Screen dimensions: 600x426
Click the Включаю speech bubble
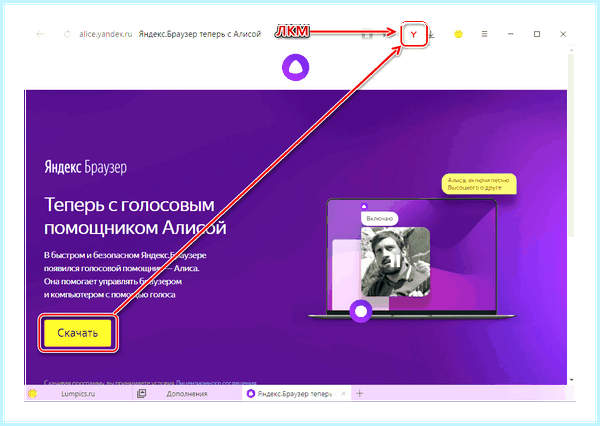[x=379, y=219]
